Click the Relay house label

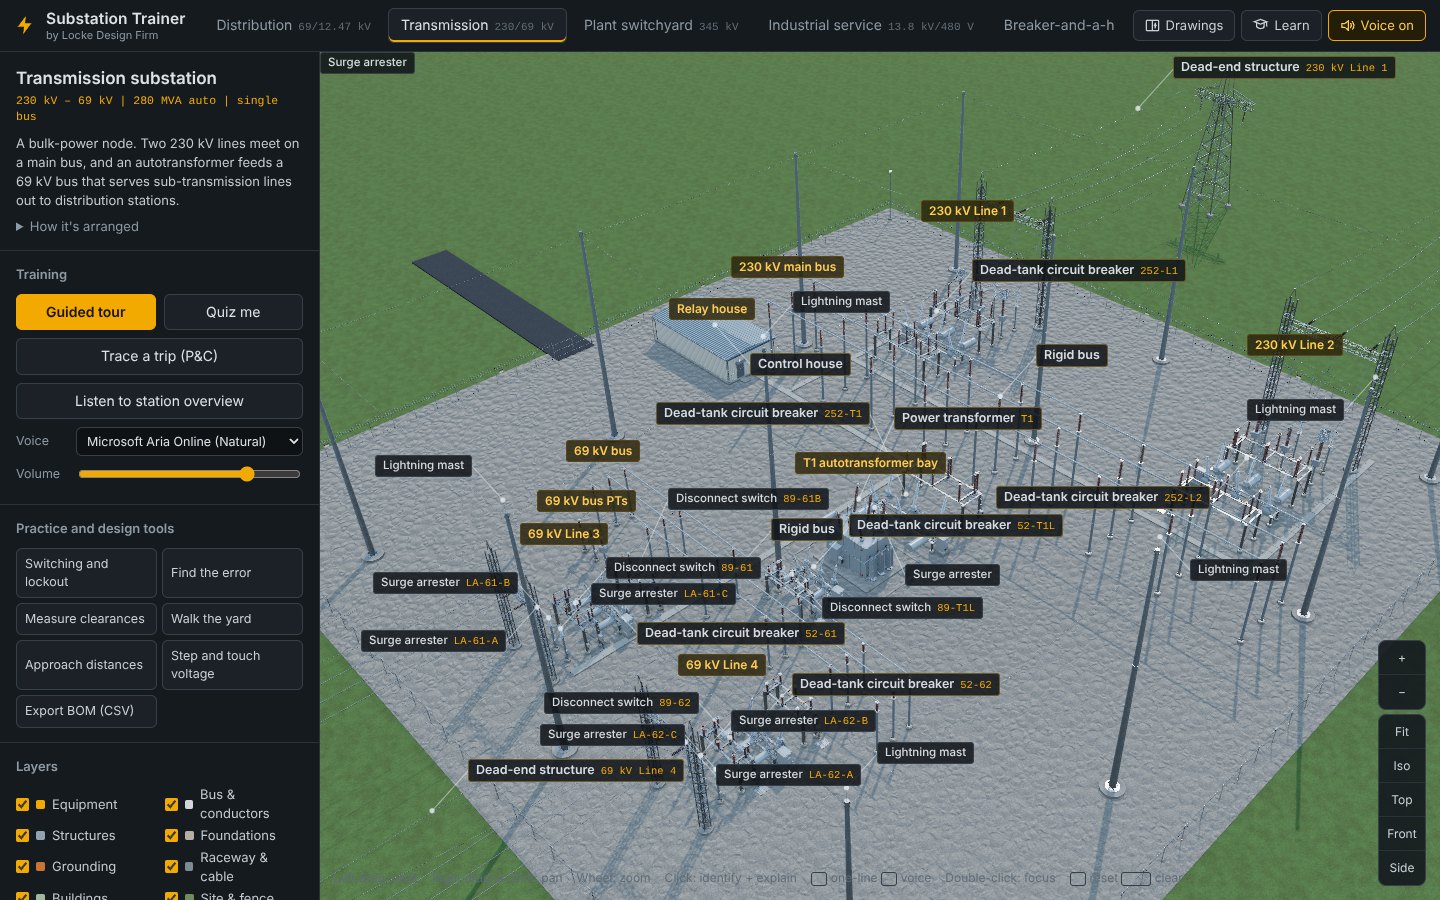coord(712,309)
